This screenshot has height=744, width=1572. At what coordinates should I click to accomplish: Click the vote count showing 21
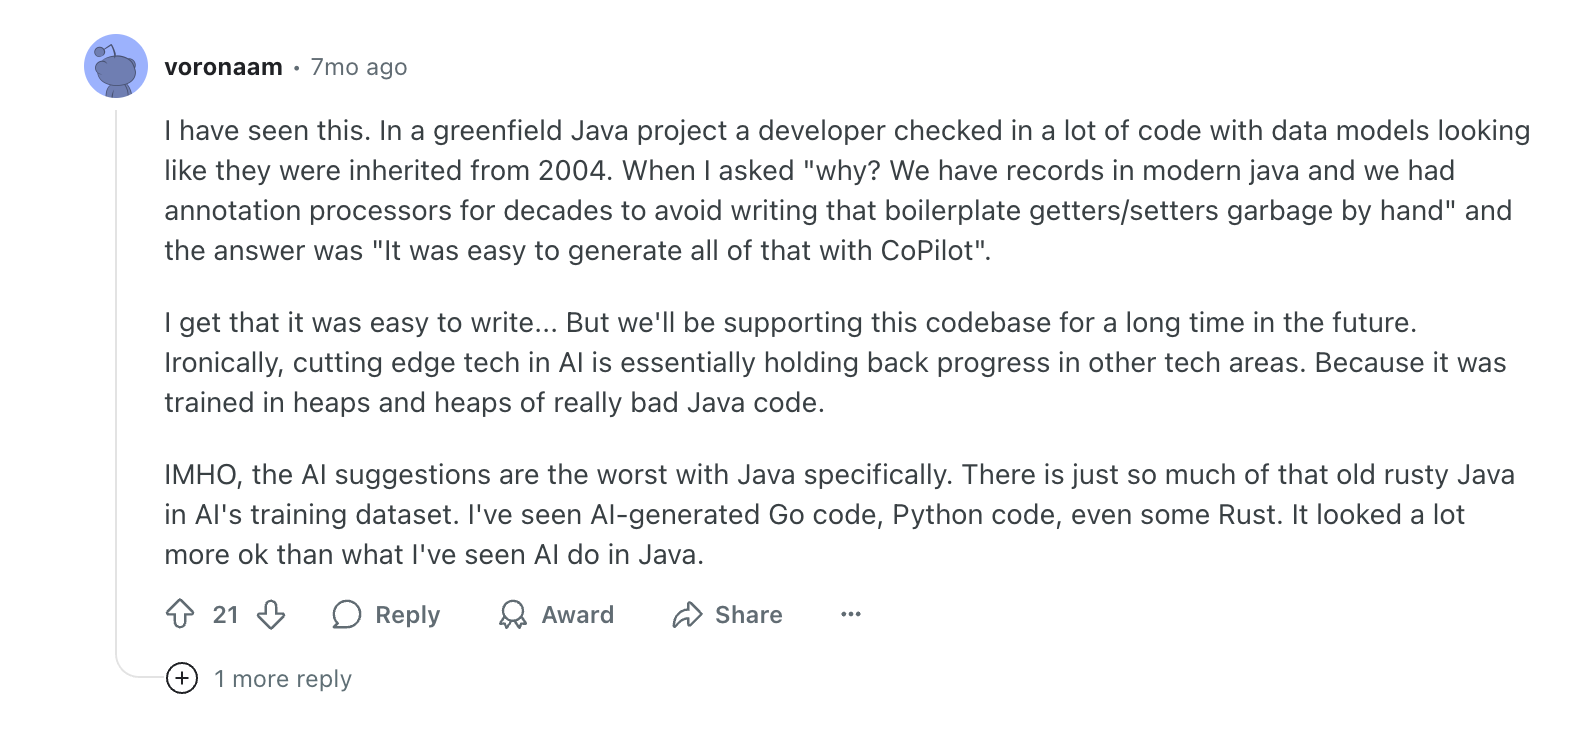[226, 615]
